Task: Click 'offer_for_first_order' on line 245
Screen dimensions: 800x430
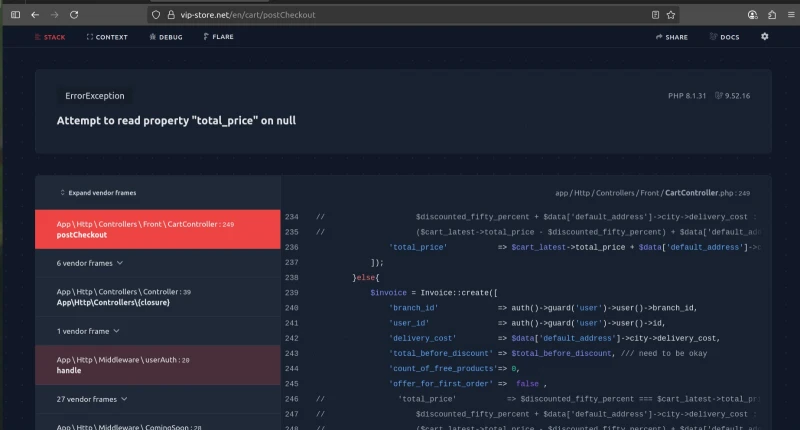Action: point(439,384)
